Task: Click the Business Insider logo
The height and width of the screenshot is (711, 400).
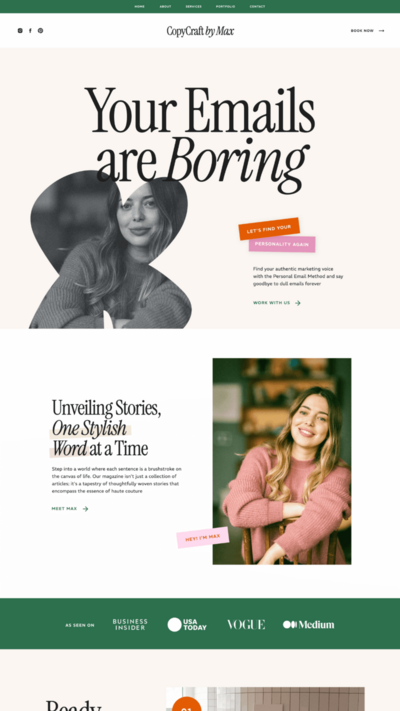Action: (130, 624)
